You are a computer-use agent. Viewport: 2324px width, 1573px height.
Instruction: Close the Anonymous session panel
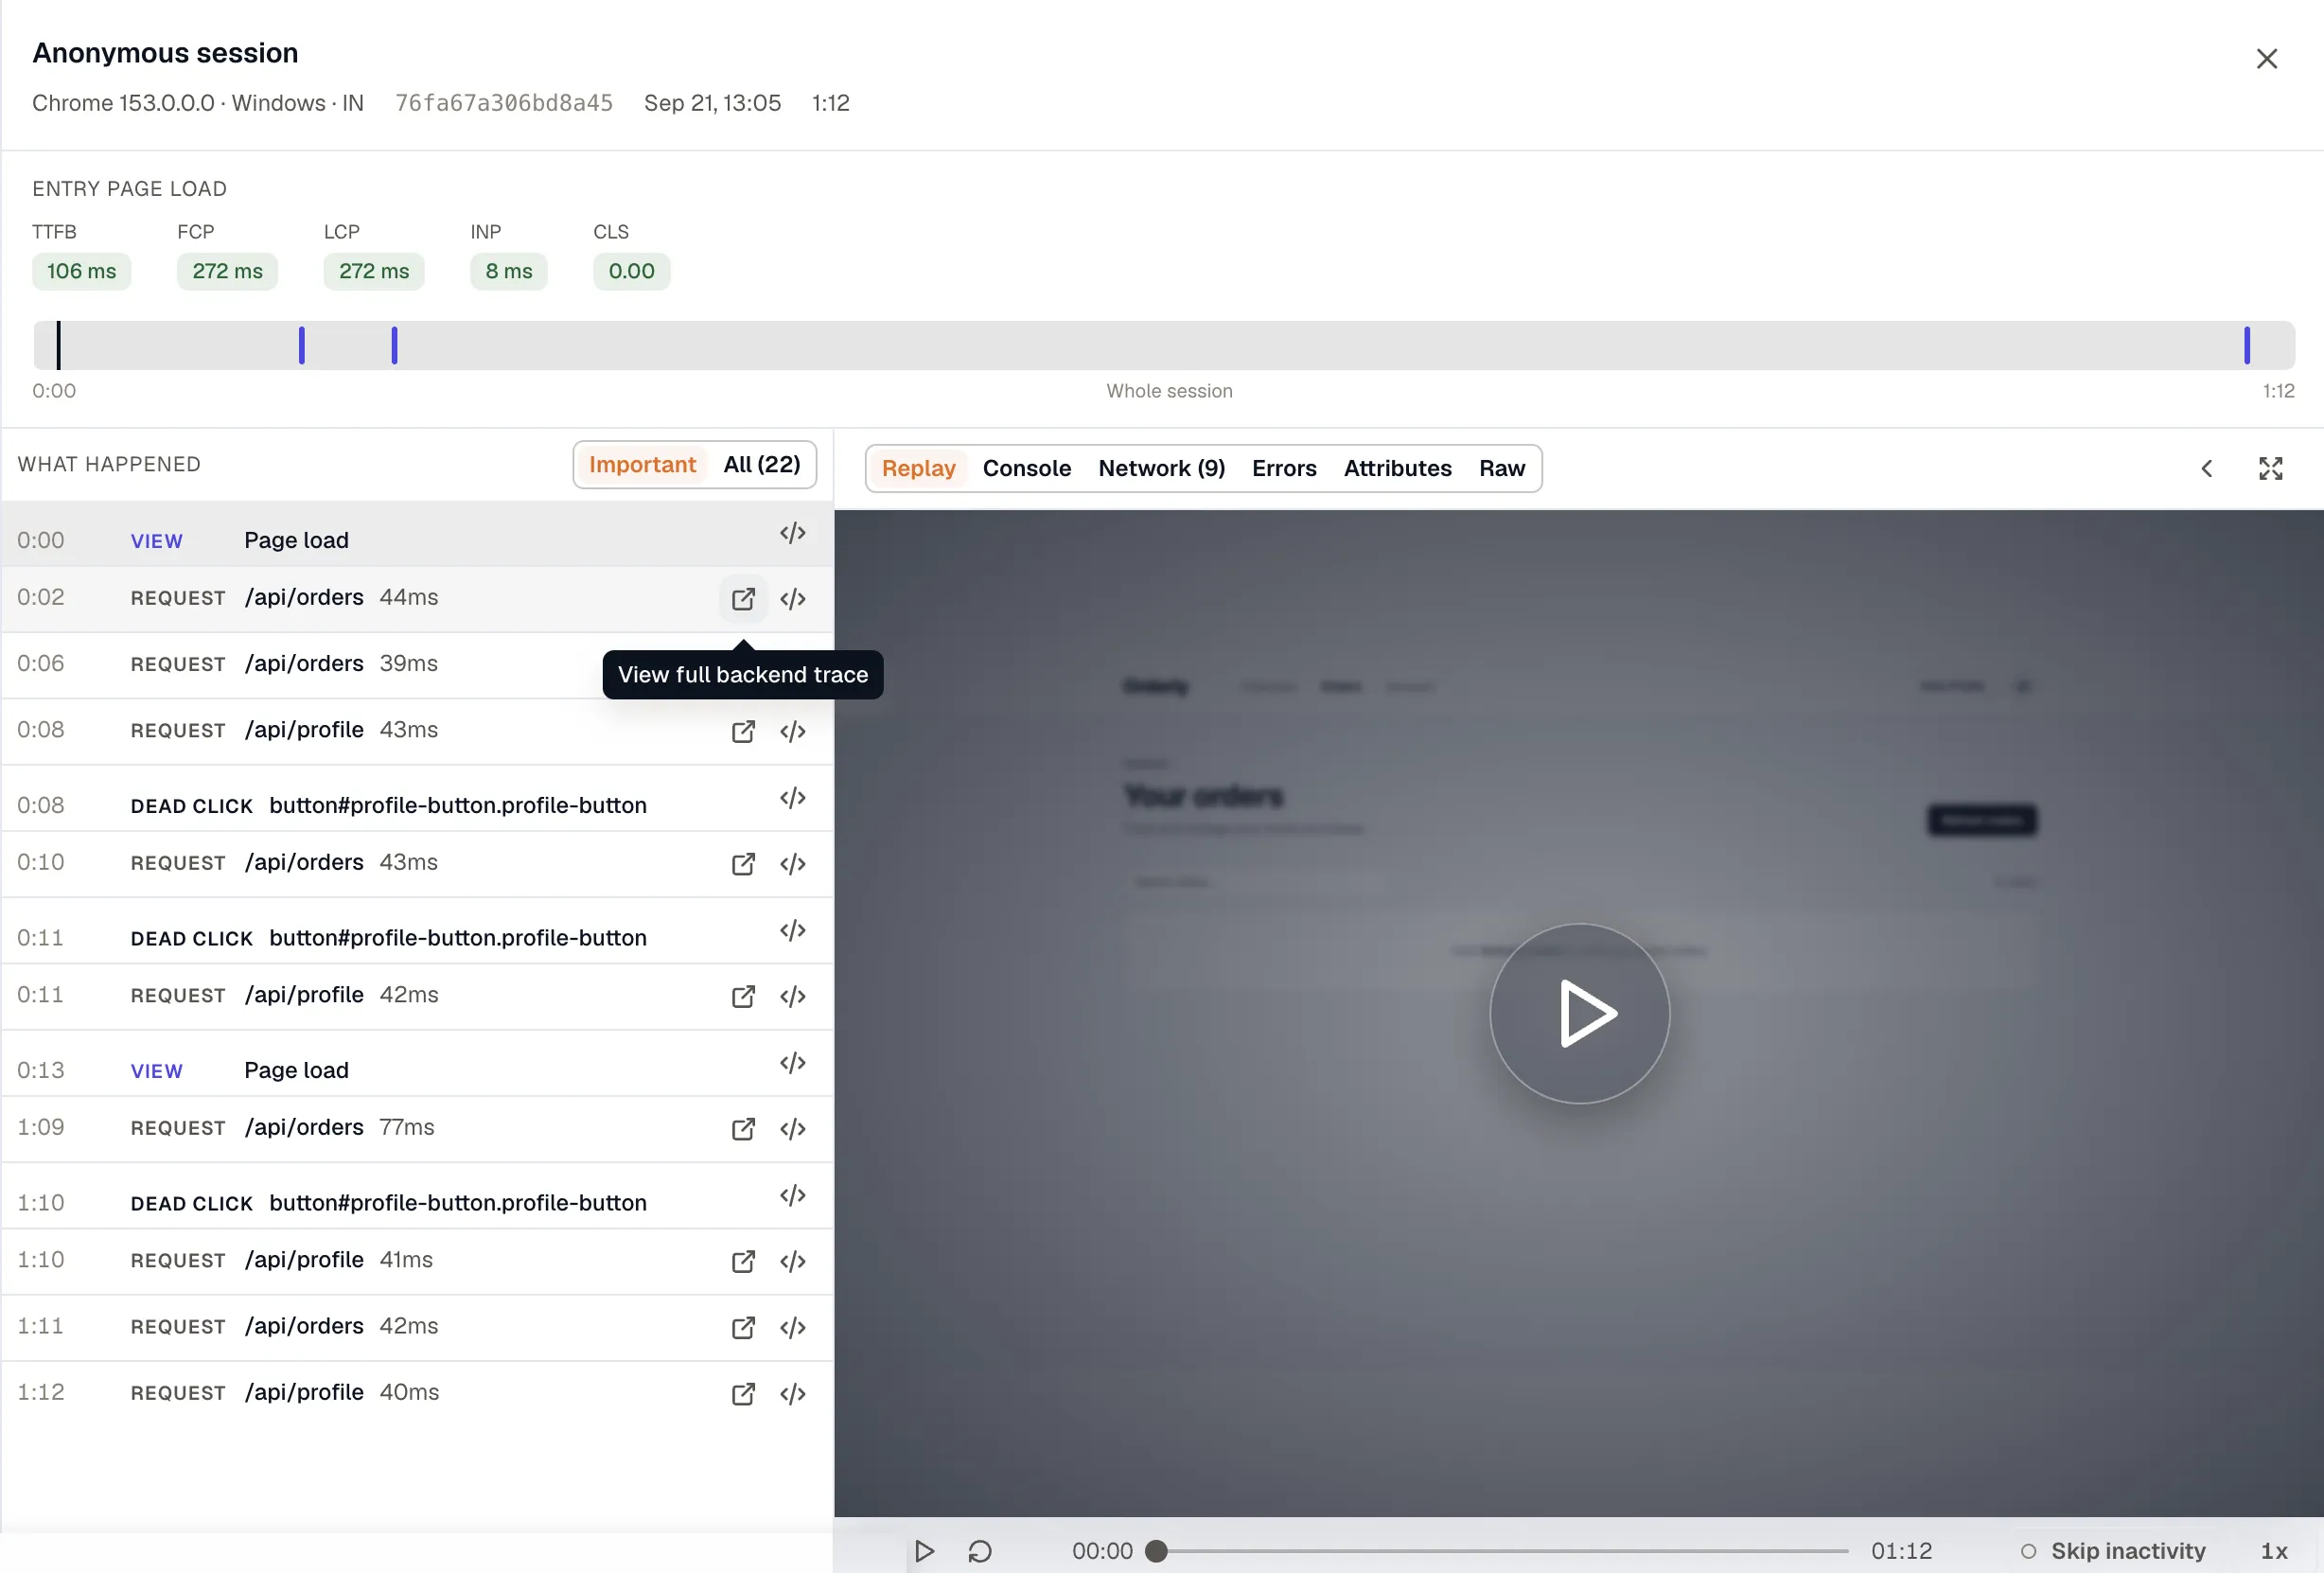(2266, 59)
